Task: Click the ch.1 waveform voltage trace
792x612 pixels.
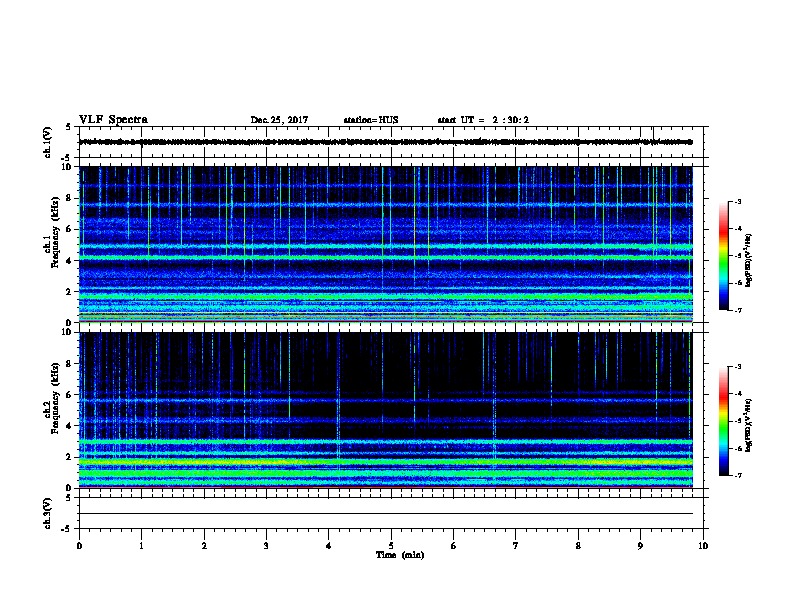Action: [x=386, y=142]
